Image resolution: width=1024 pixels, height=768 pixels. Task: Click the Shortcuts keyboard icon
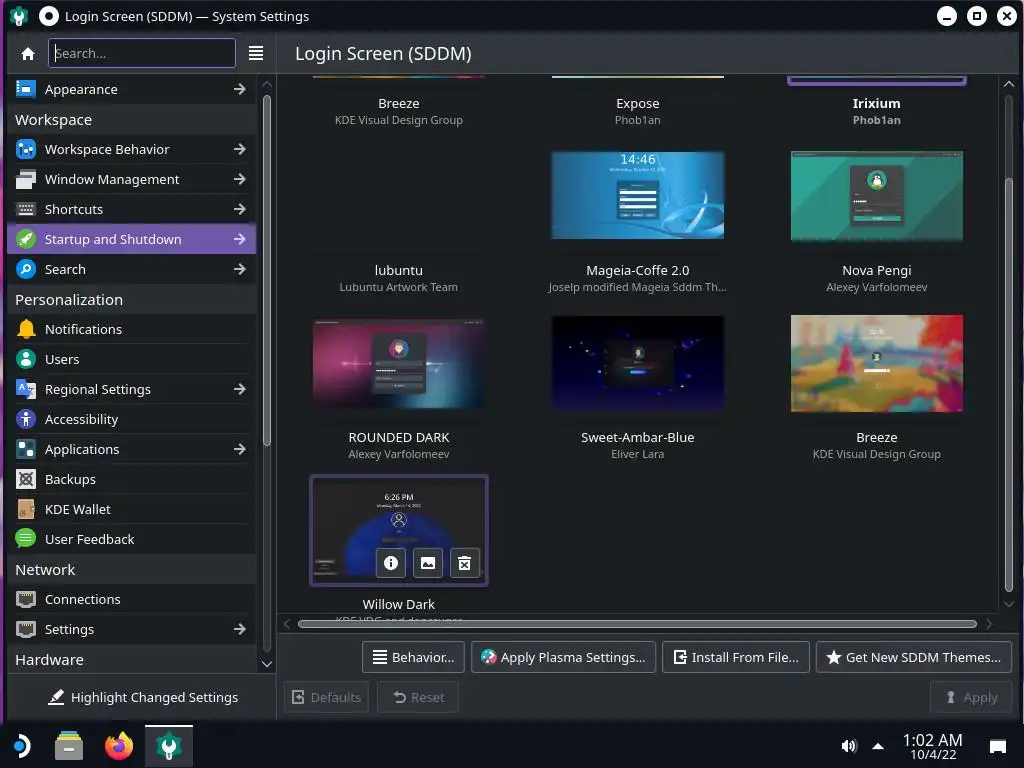click(x=25, y=209)
